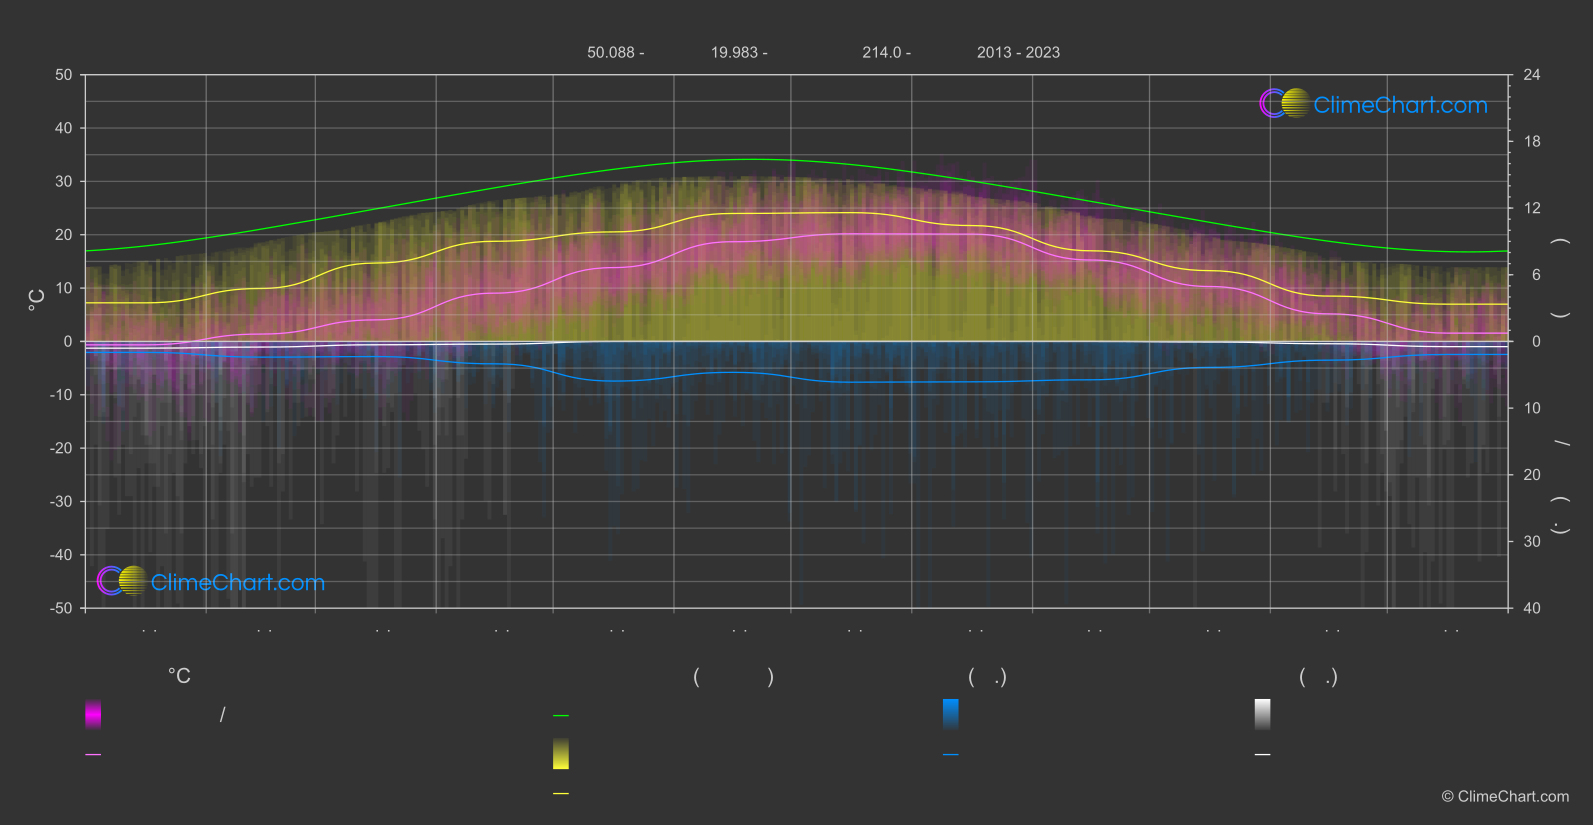Toggle the yellow line legend marker

[x=561, y=794]
